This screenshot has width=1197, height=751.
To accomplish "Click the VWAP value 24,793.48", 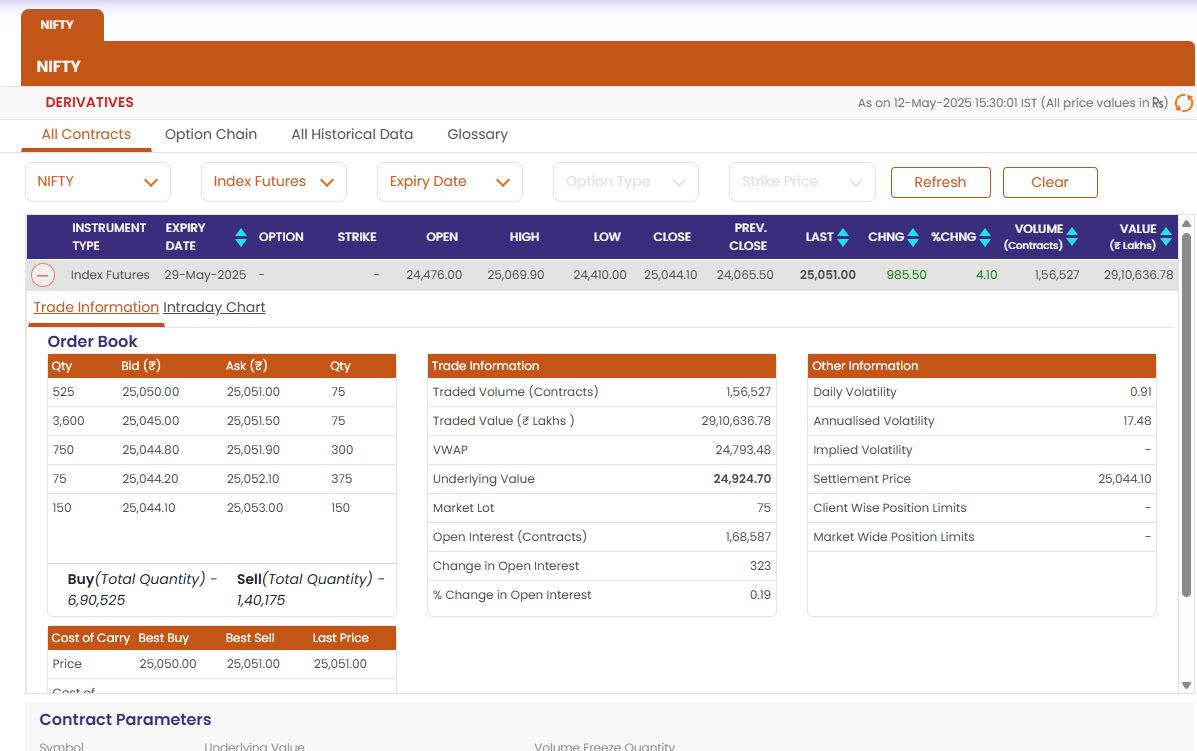I will 743,450.
